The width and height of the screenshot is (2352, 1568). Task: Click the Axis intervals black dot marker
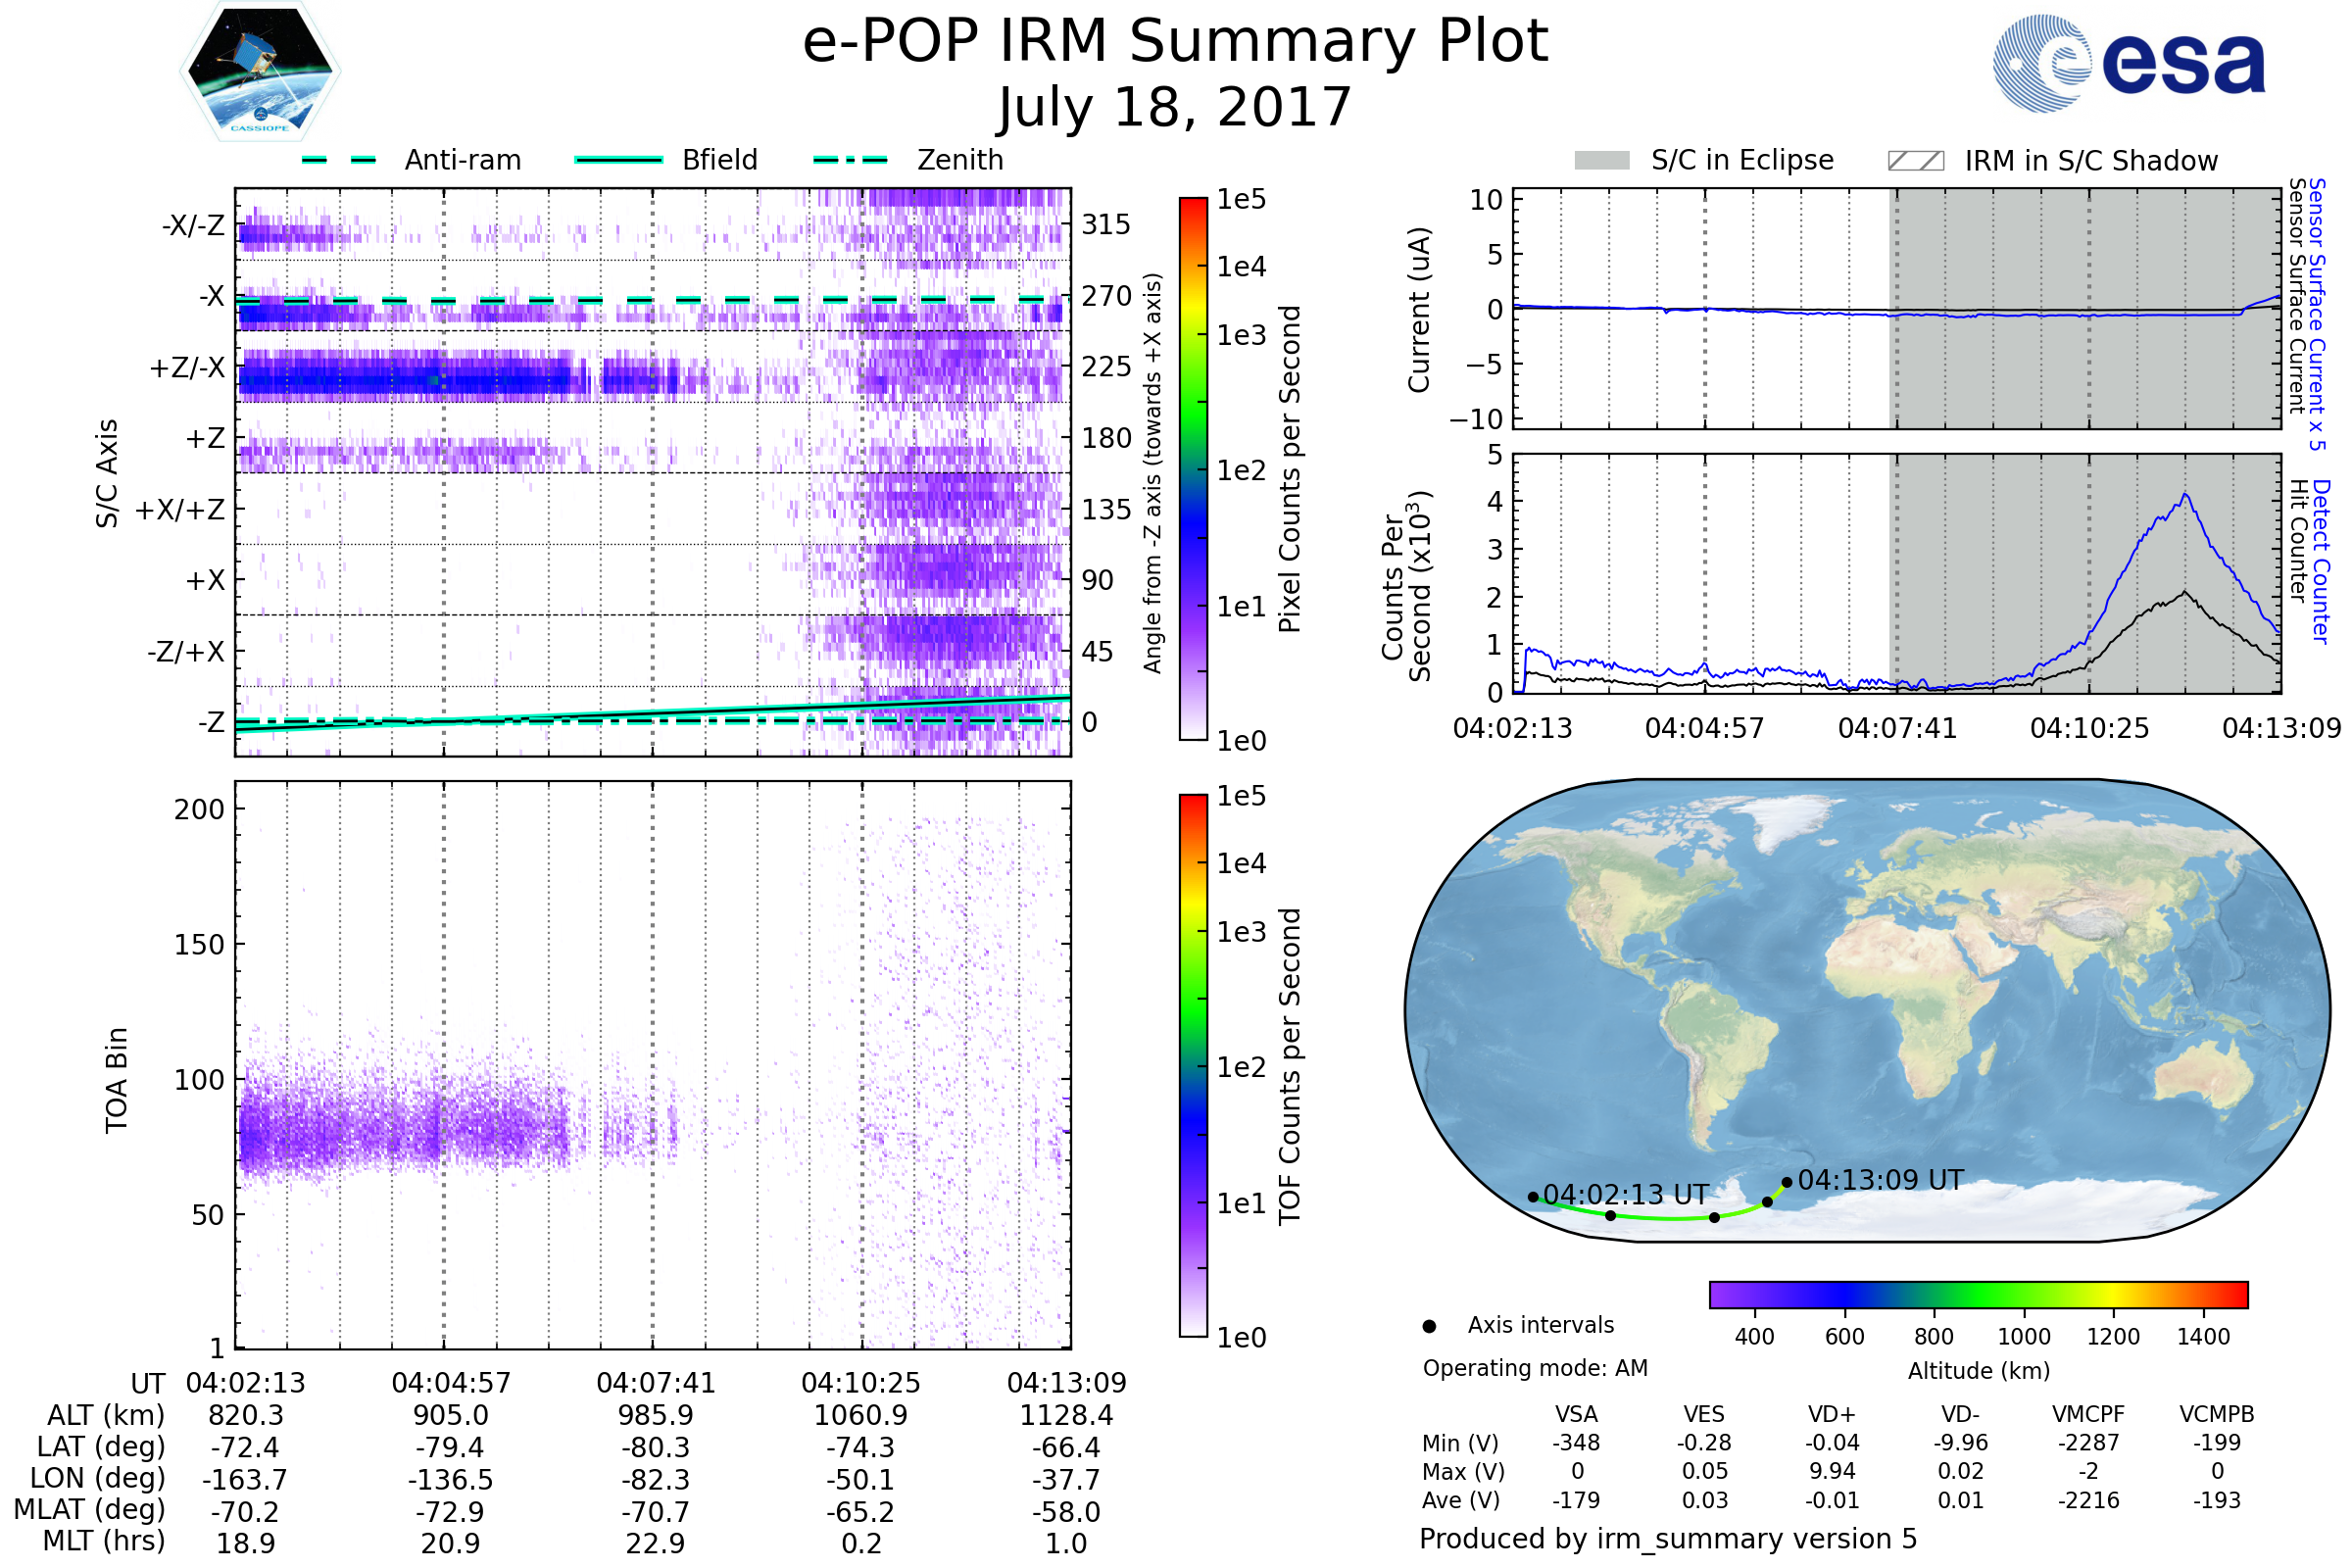1429,1326
